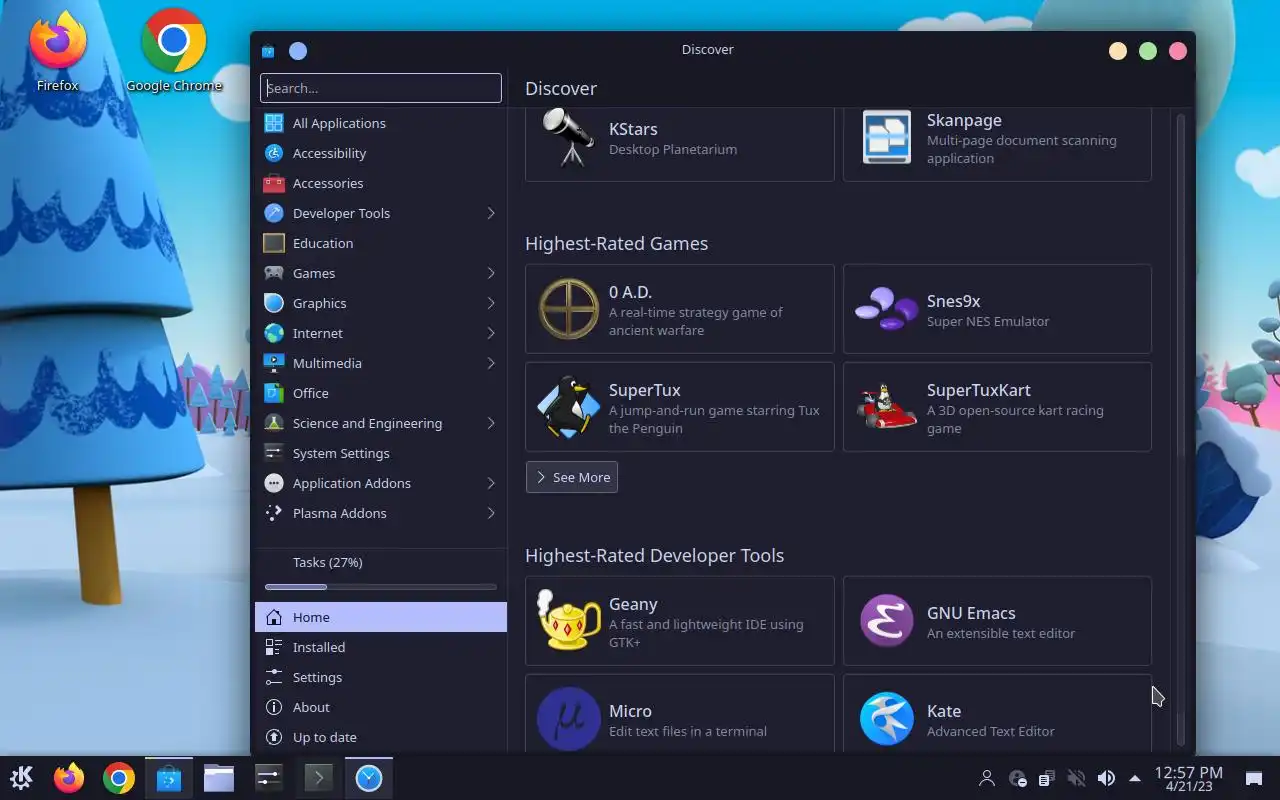This screenshot has height=800, width=1280.
Task: Open the Installed applications page
Action: (381, 647)
